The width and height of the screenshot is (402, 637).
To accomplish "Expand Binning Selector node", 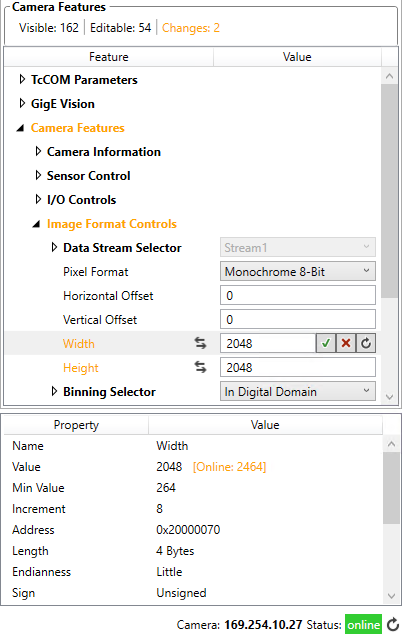I will (54, 391).
